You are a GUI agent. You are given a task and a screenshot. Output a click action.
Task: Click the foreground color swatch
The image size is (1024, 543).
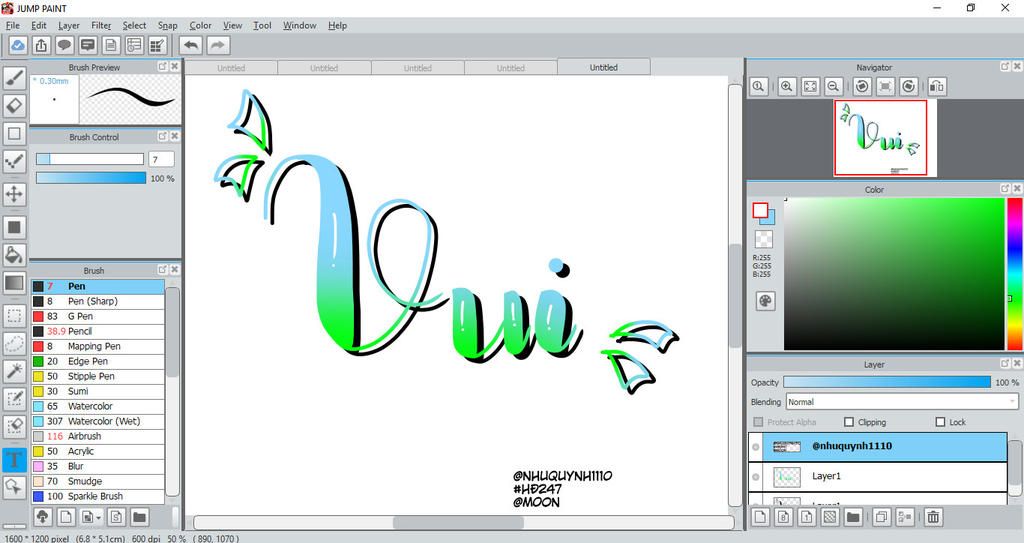(760, 210)
